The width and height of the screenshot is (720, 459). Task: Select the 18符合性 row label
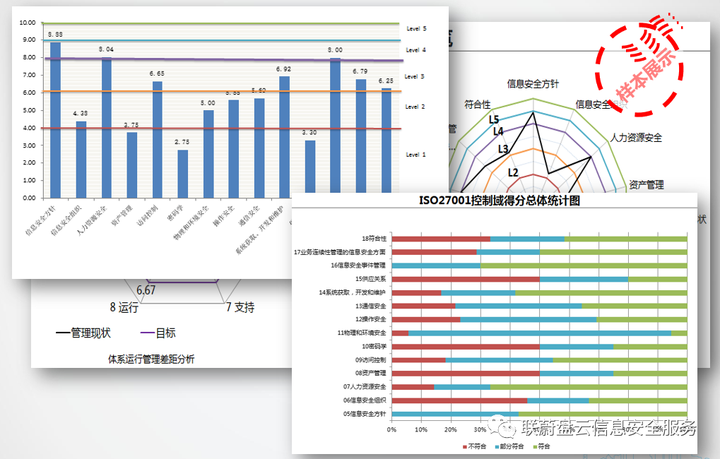click(374, 238)
